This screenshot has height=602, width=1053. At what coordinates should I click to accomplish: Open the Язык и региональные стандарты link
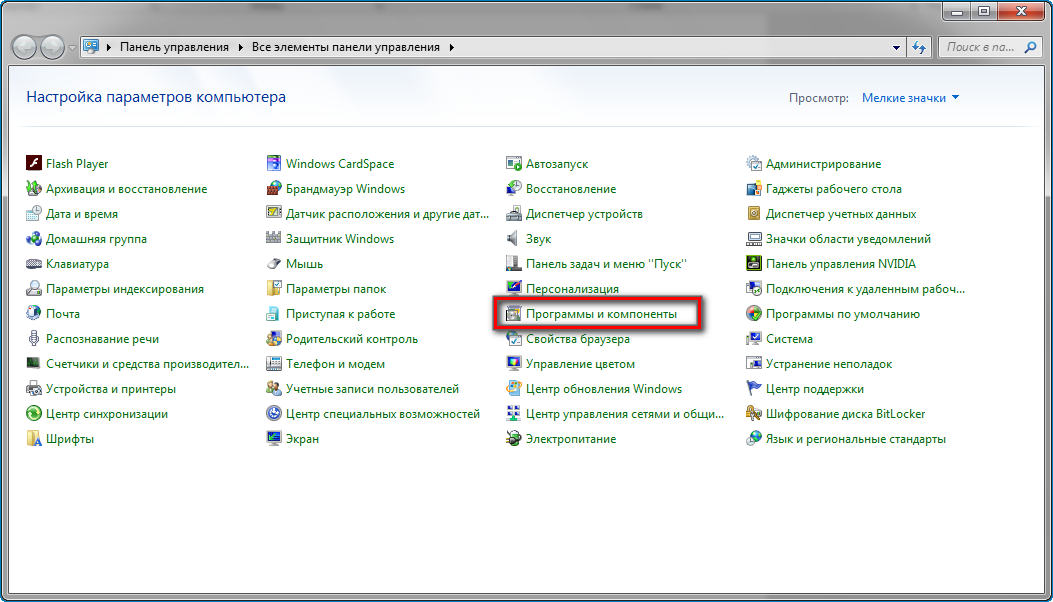coord(856,439)
